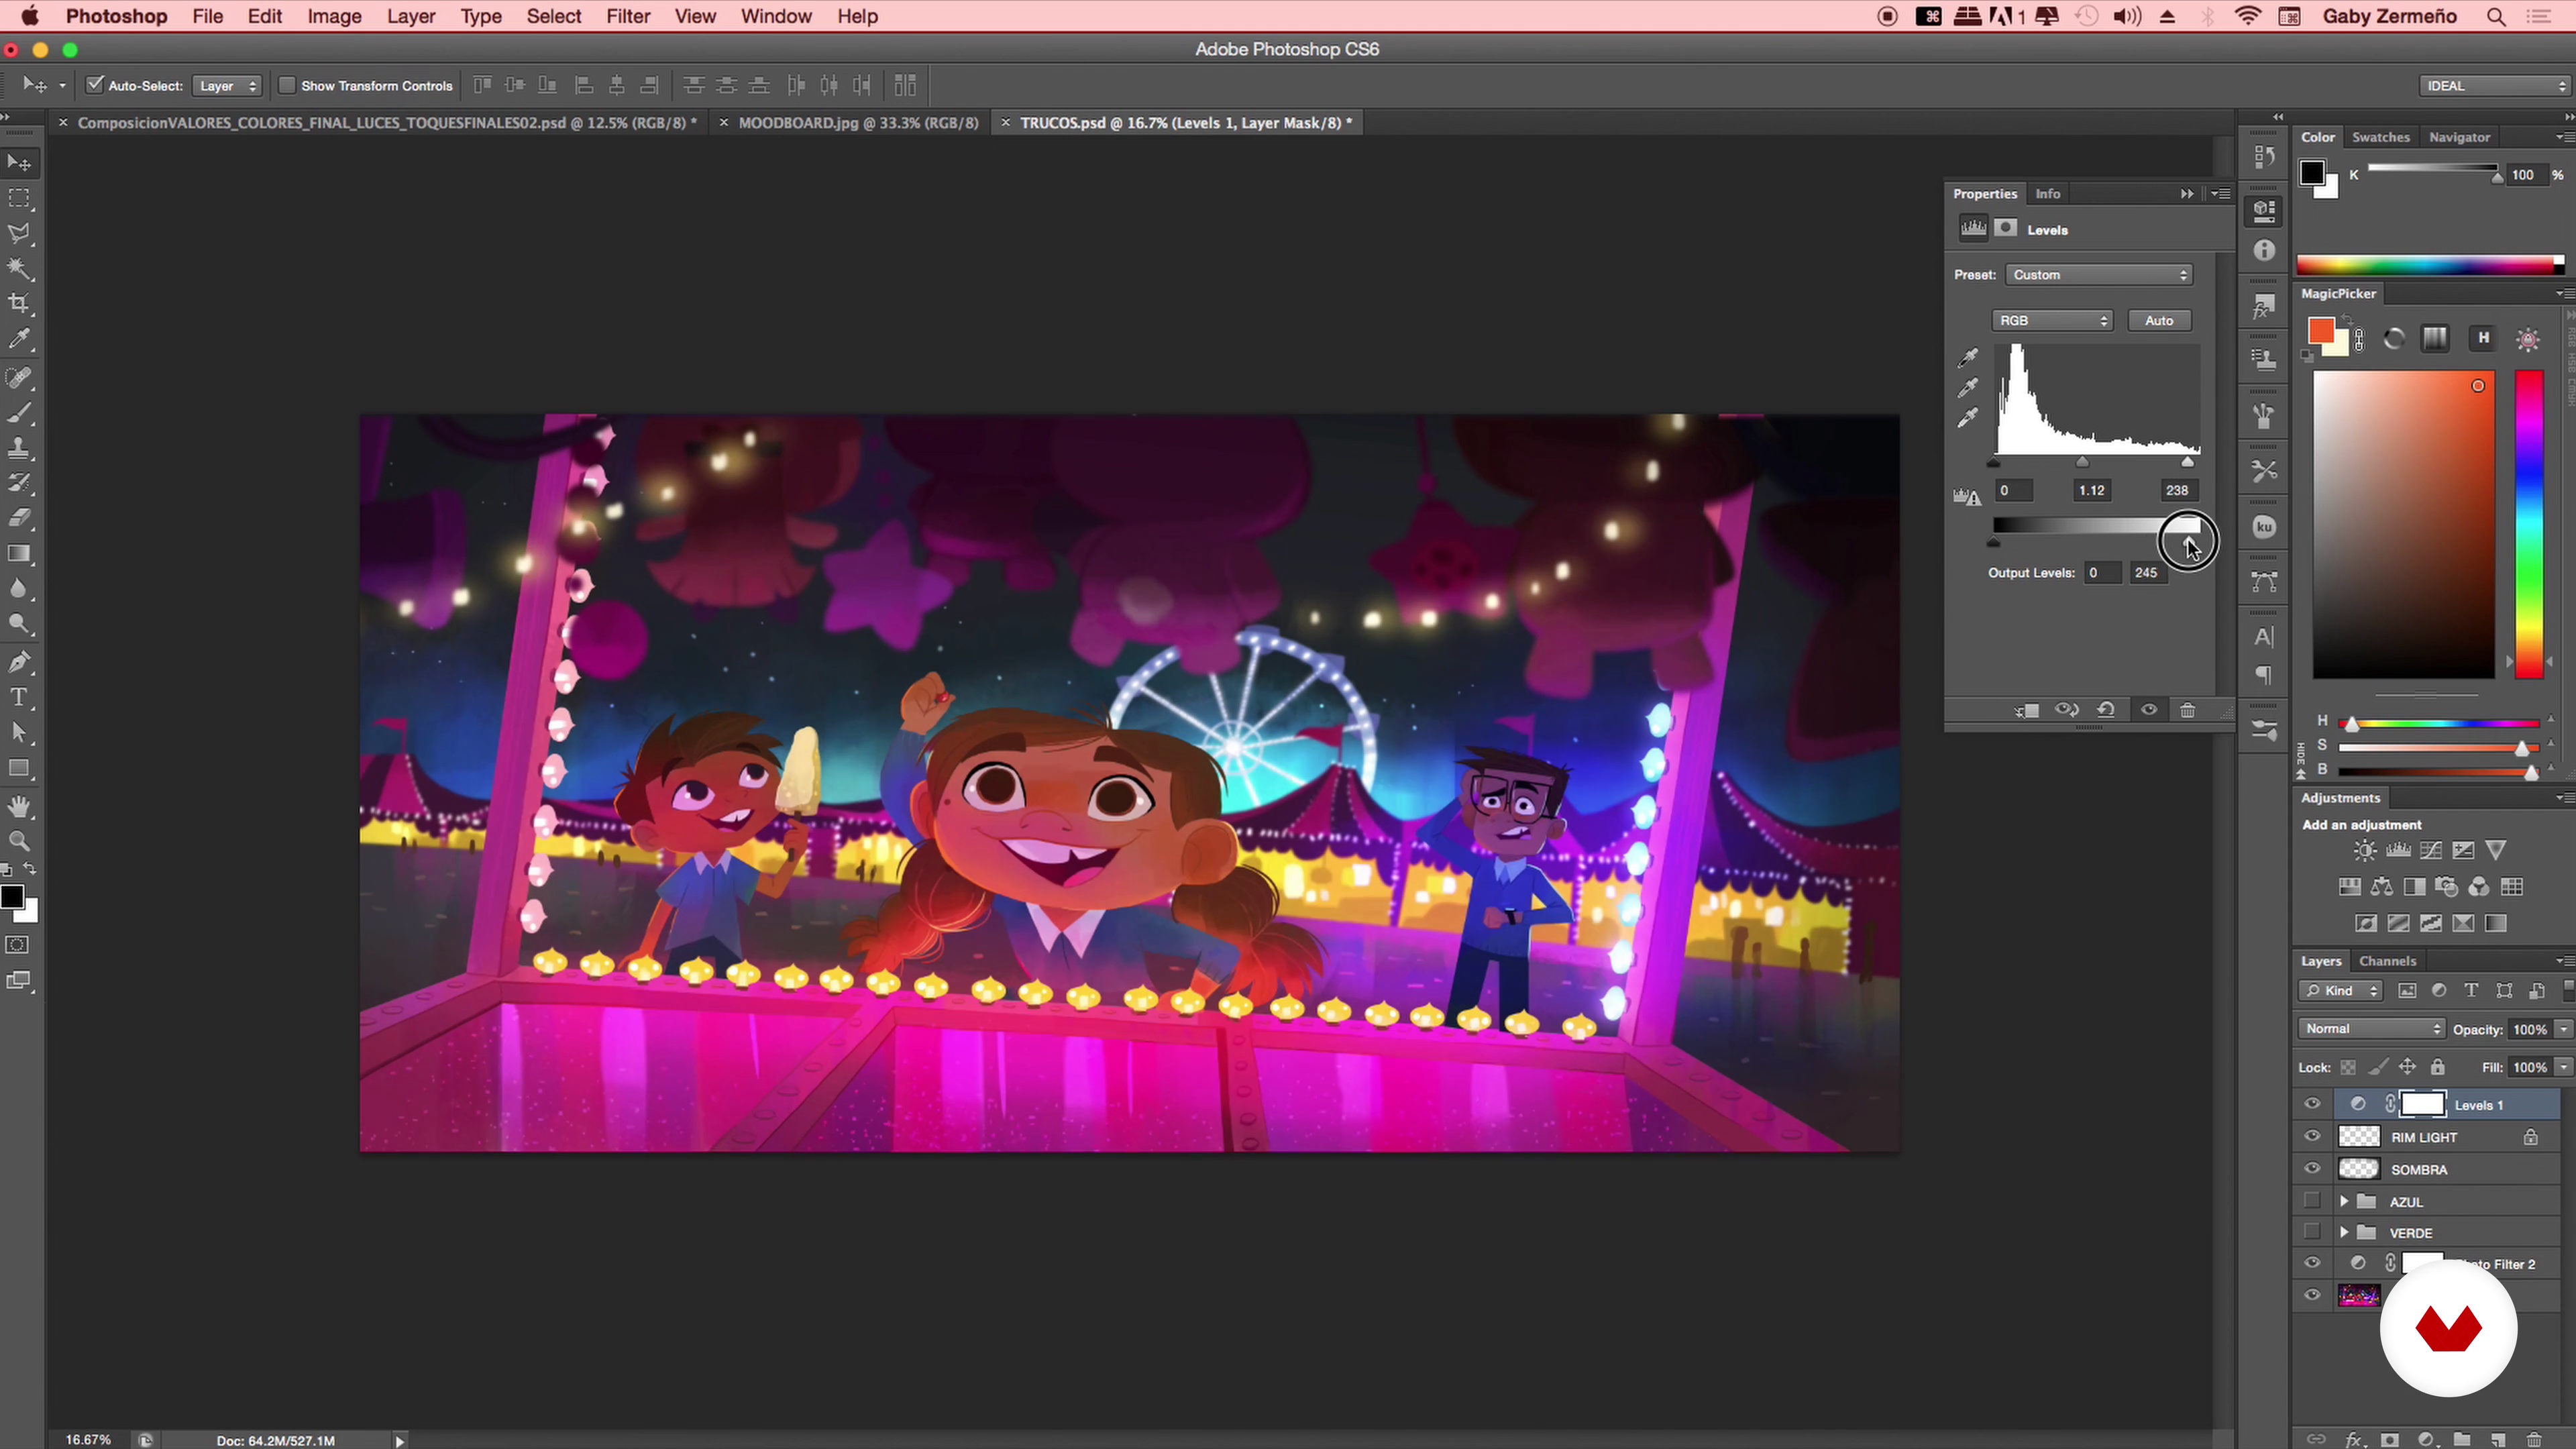Select the Lasso tool
The width and height of the screenshot is (2576, 1449).
[19, 234]
